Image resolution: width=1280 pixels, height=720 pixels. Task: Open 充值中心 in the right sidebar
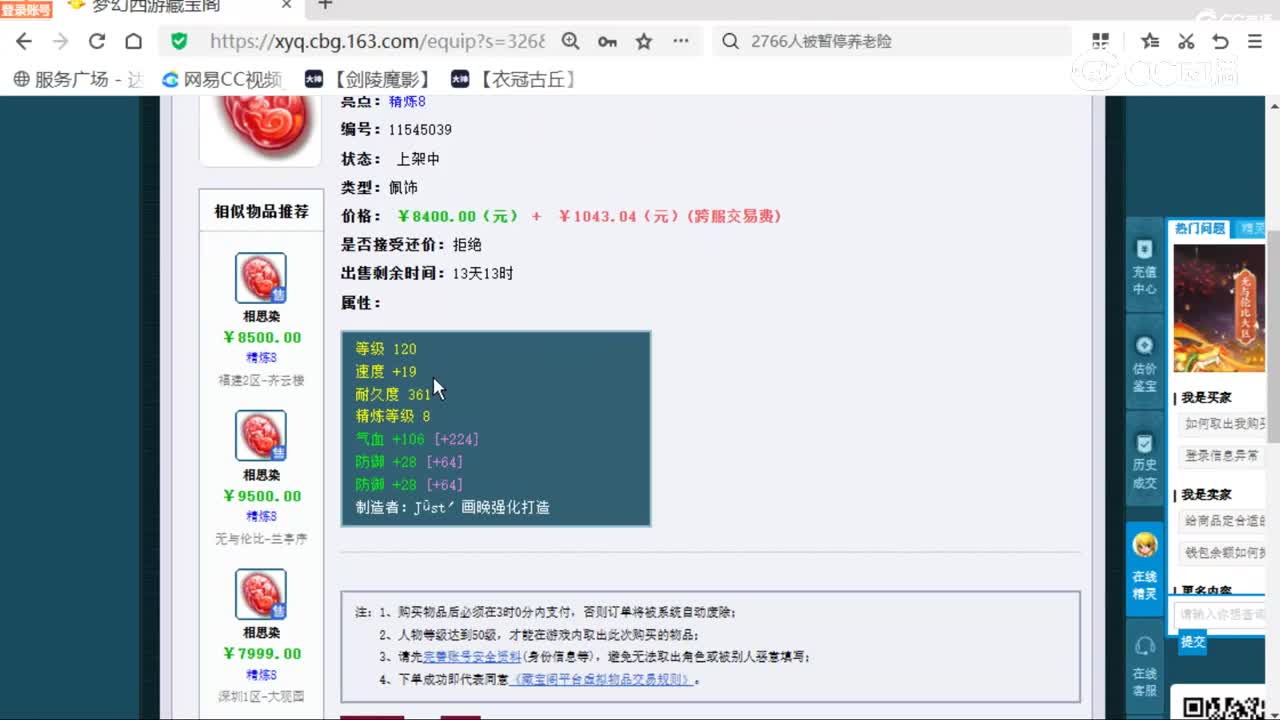click(1145, 267)
